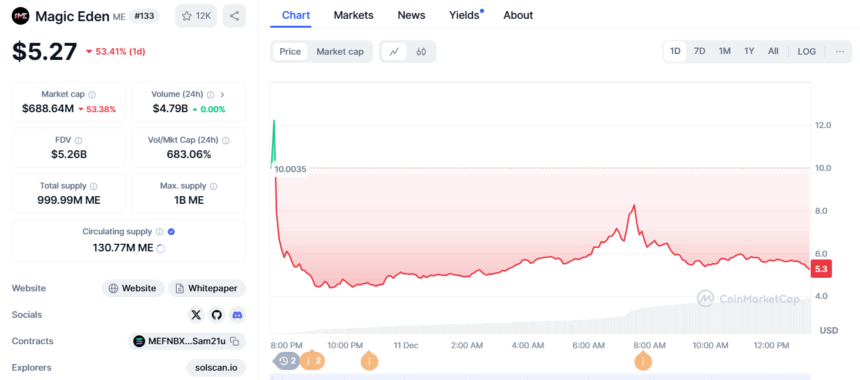Click the 11 Dec axis label
The height and width of the screenshot is (380, 860).
pos(406,345)
